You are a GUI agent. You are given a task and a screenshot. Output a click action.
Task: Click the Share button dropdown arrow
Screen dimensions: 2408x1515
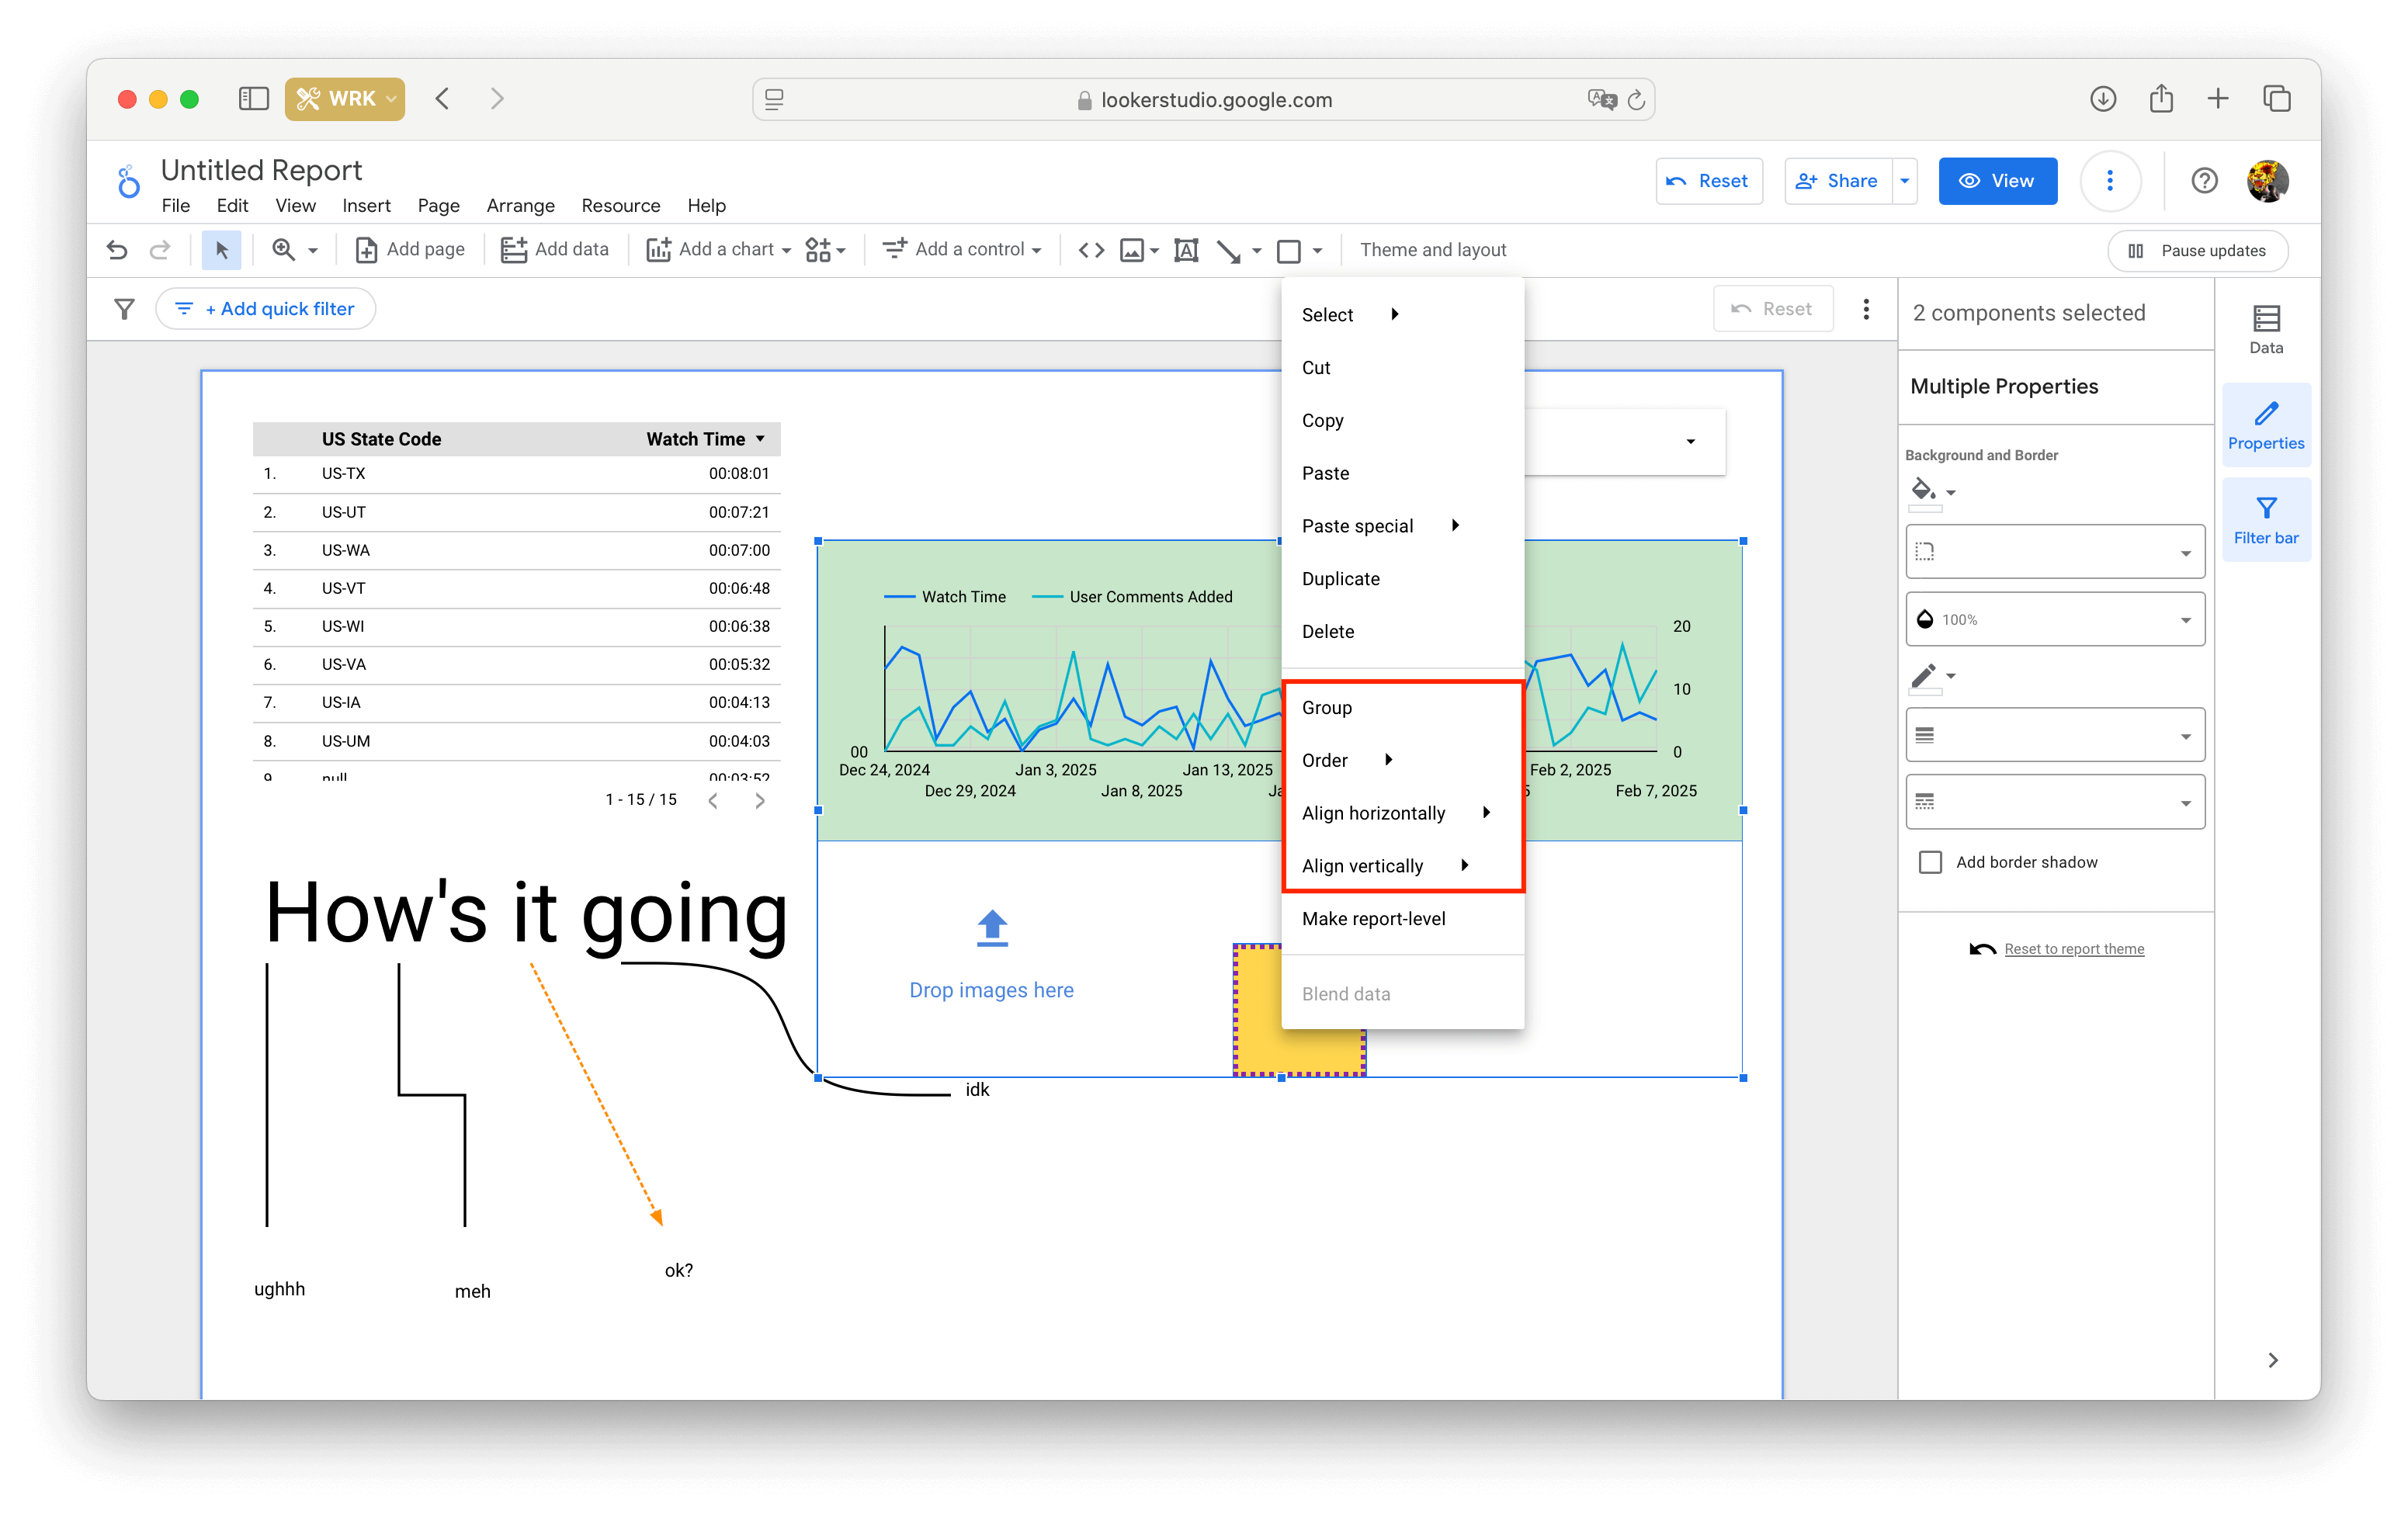point(1906,180)
